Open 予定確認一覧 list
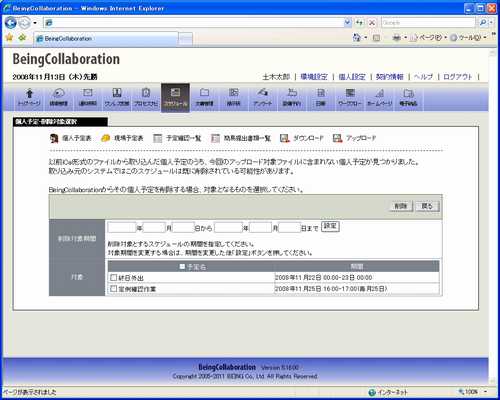The height and width of the screenshot is (400, 500). click(x=177, y=138)
